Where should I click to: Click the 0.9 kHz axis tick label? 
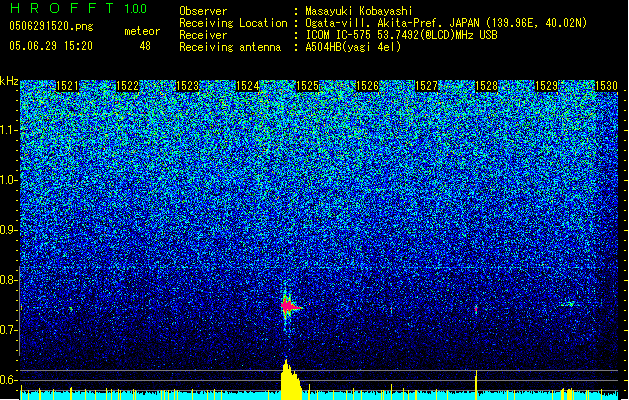(x=8, y=230)
